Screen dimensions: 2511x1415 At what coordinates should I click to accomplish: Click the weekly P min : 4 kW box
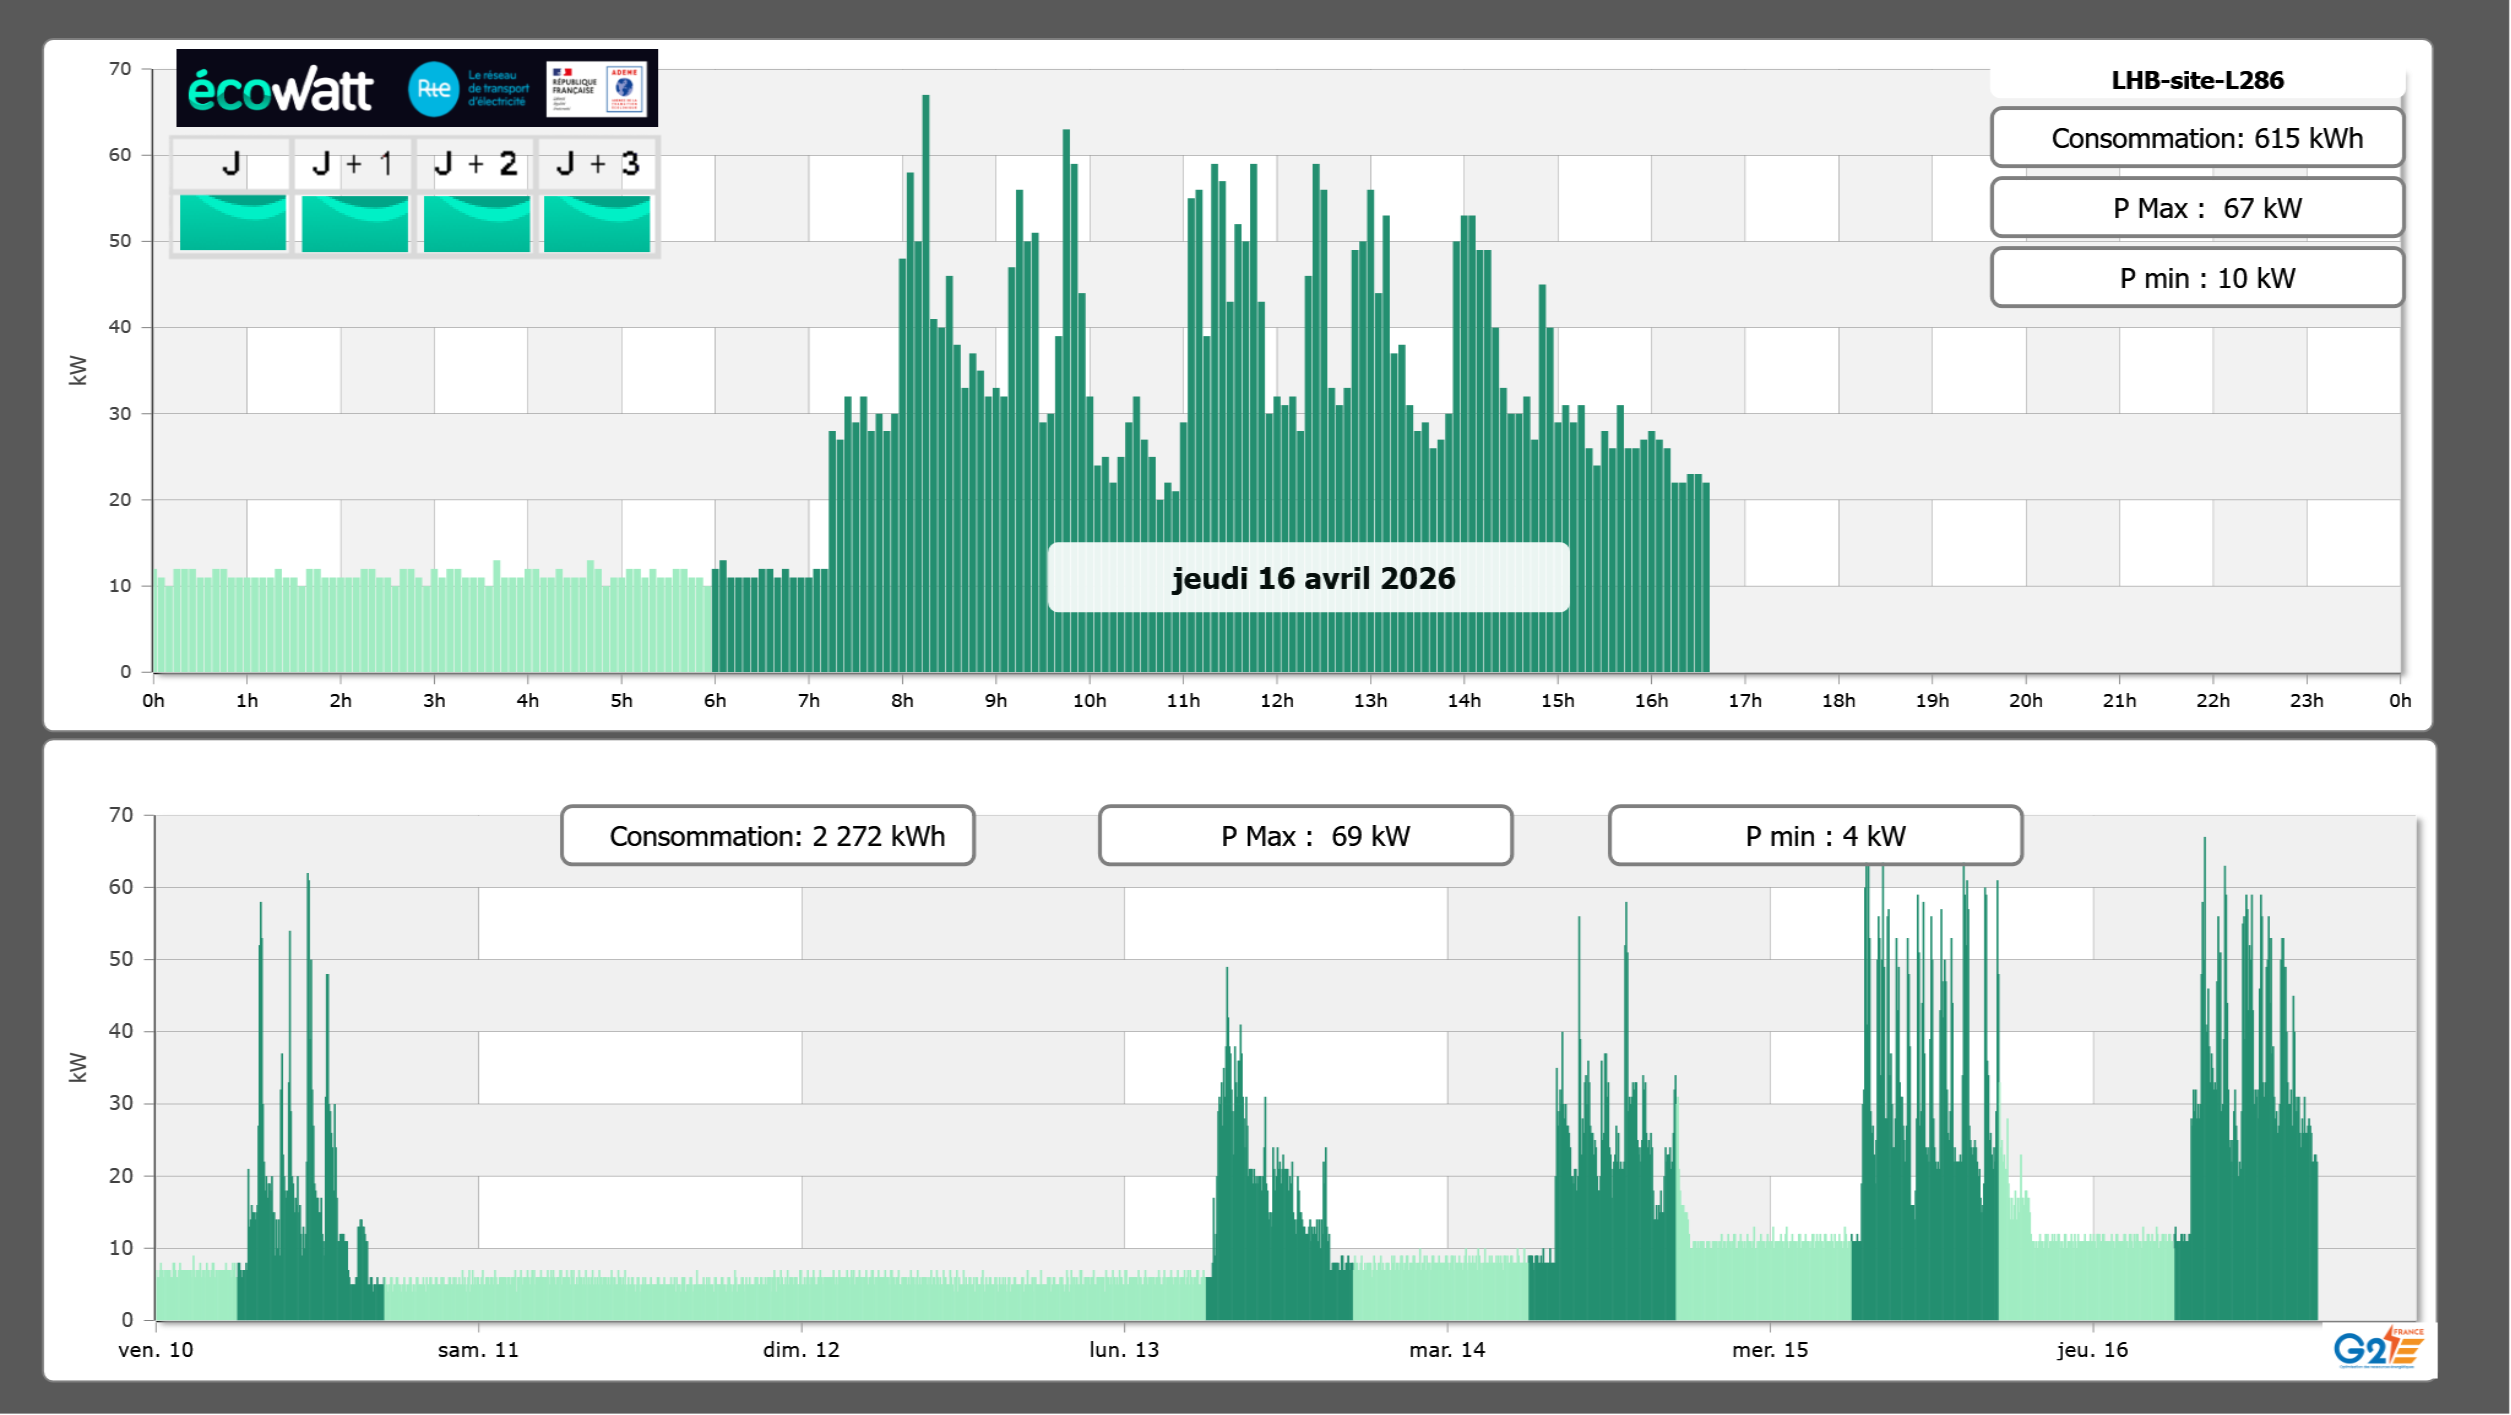pos(1815,836)
